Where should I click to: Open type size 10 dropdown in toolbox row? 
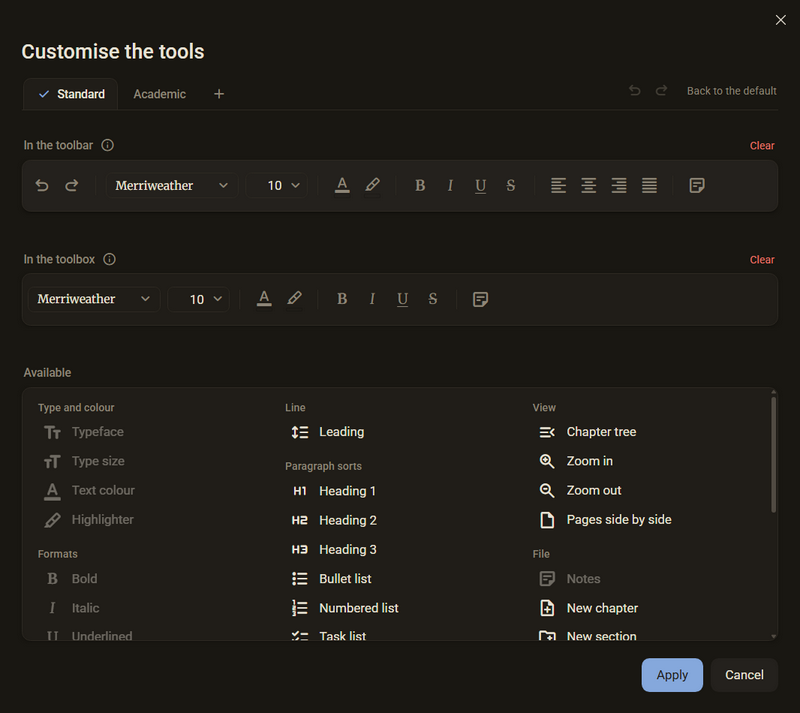click(x=198, y=299)
